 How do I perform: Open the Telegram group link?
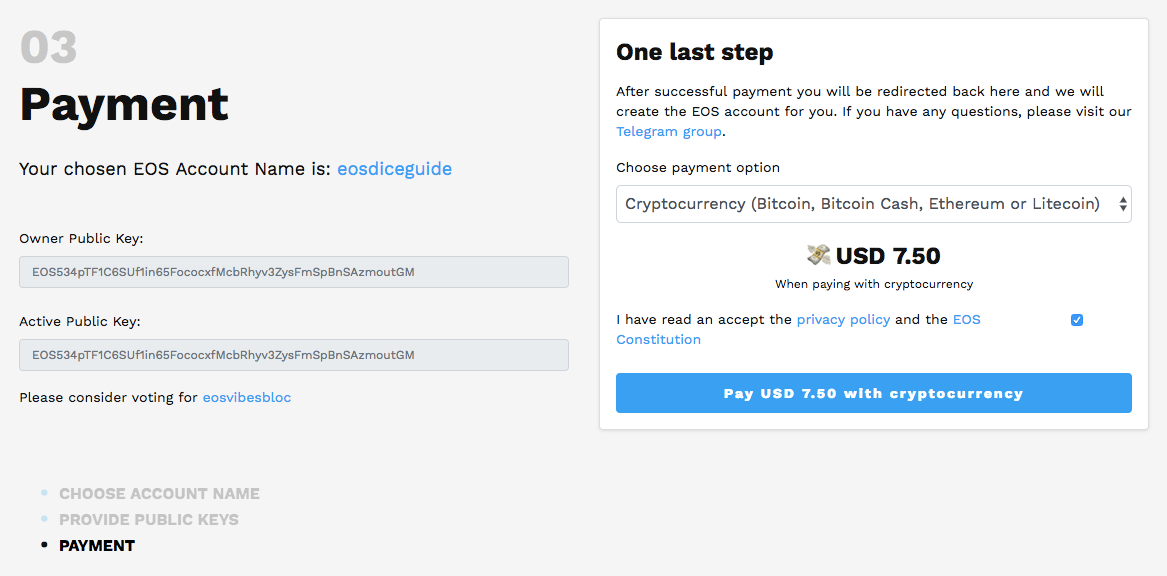[668, 131]
